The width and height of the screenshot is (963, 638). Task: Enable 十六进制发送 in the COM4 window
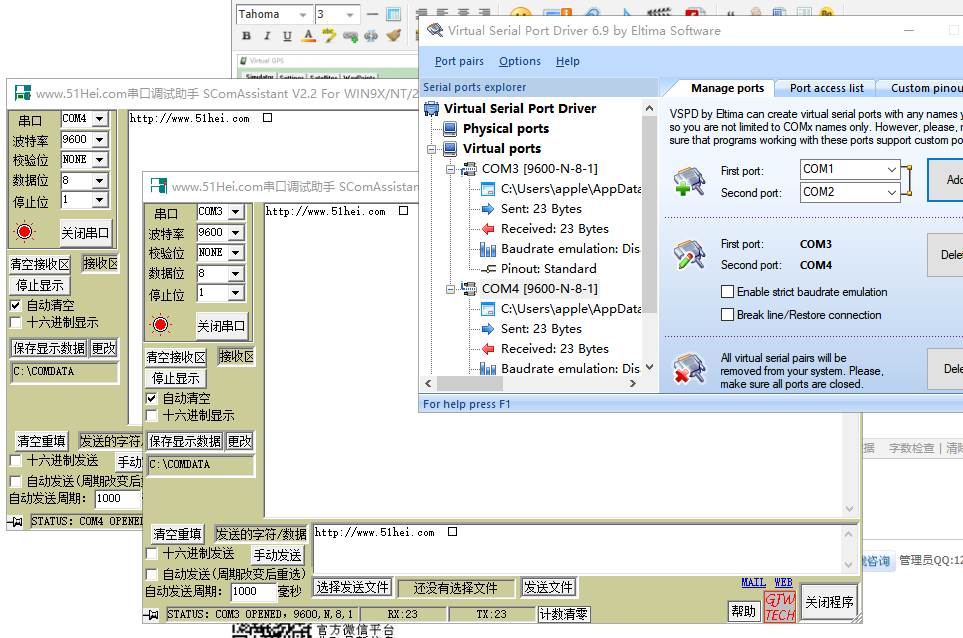pyautogui.click(x=16, y=461)
